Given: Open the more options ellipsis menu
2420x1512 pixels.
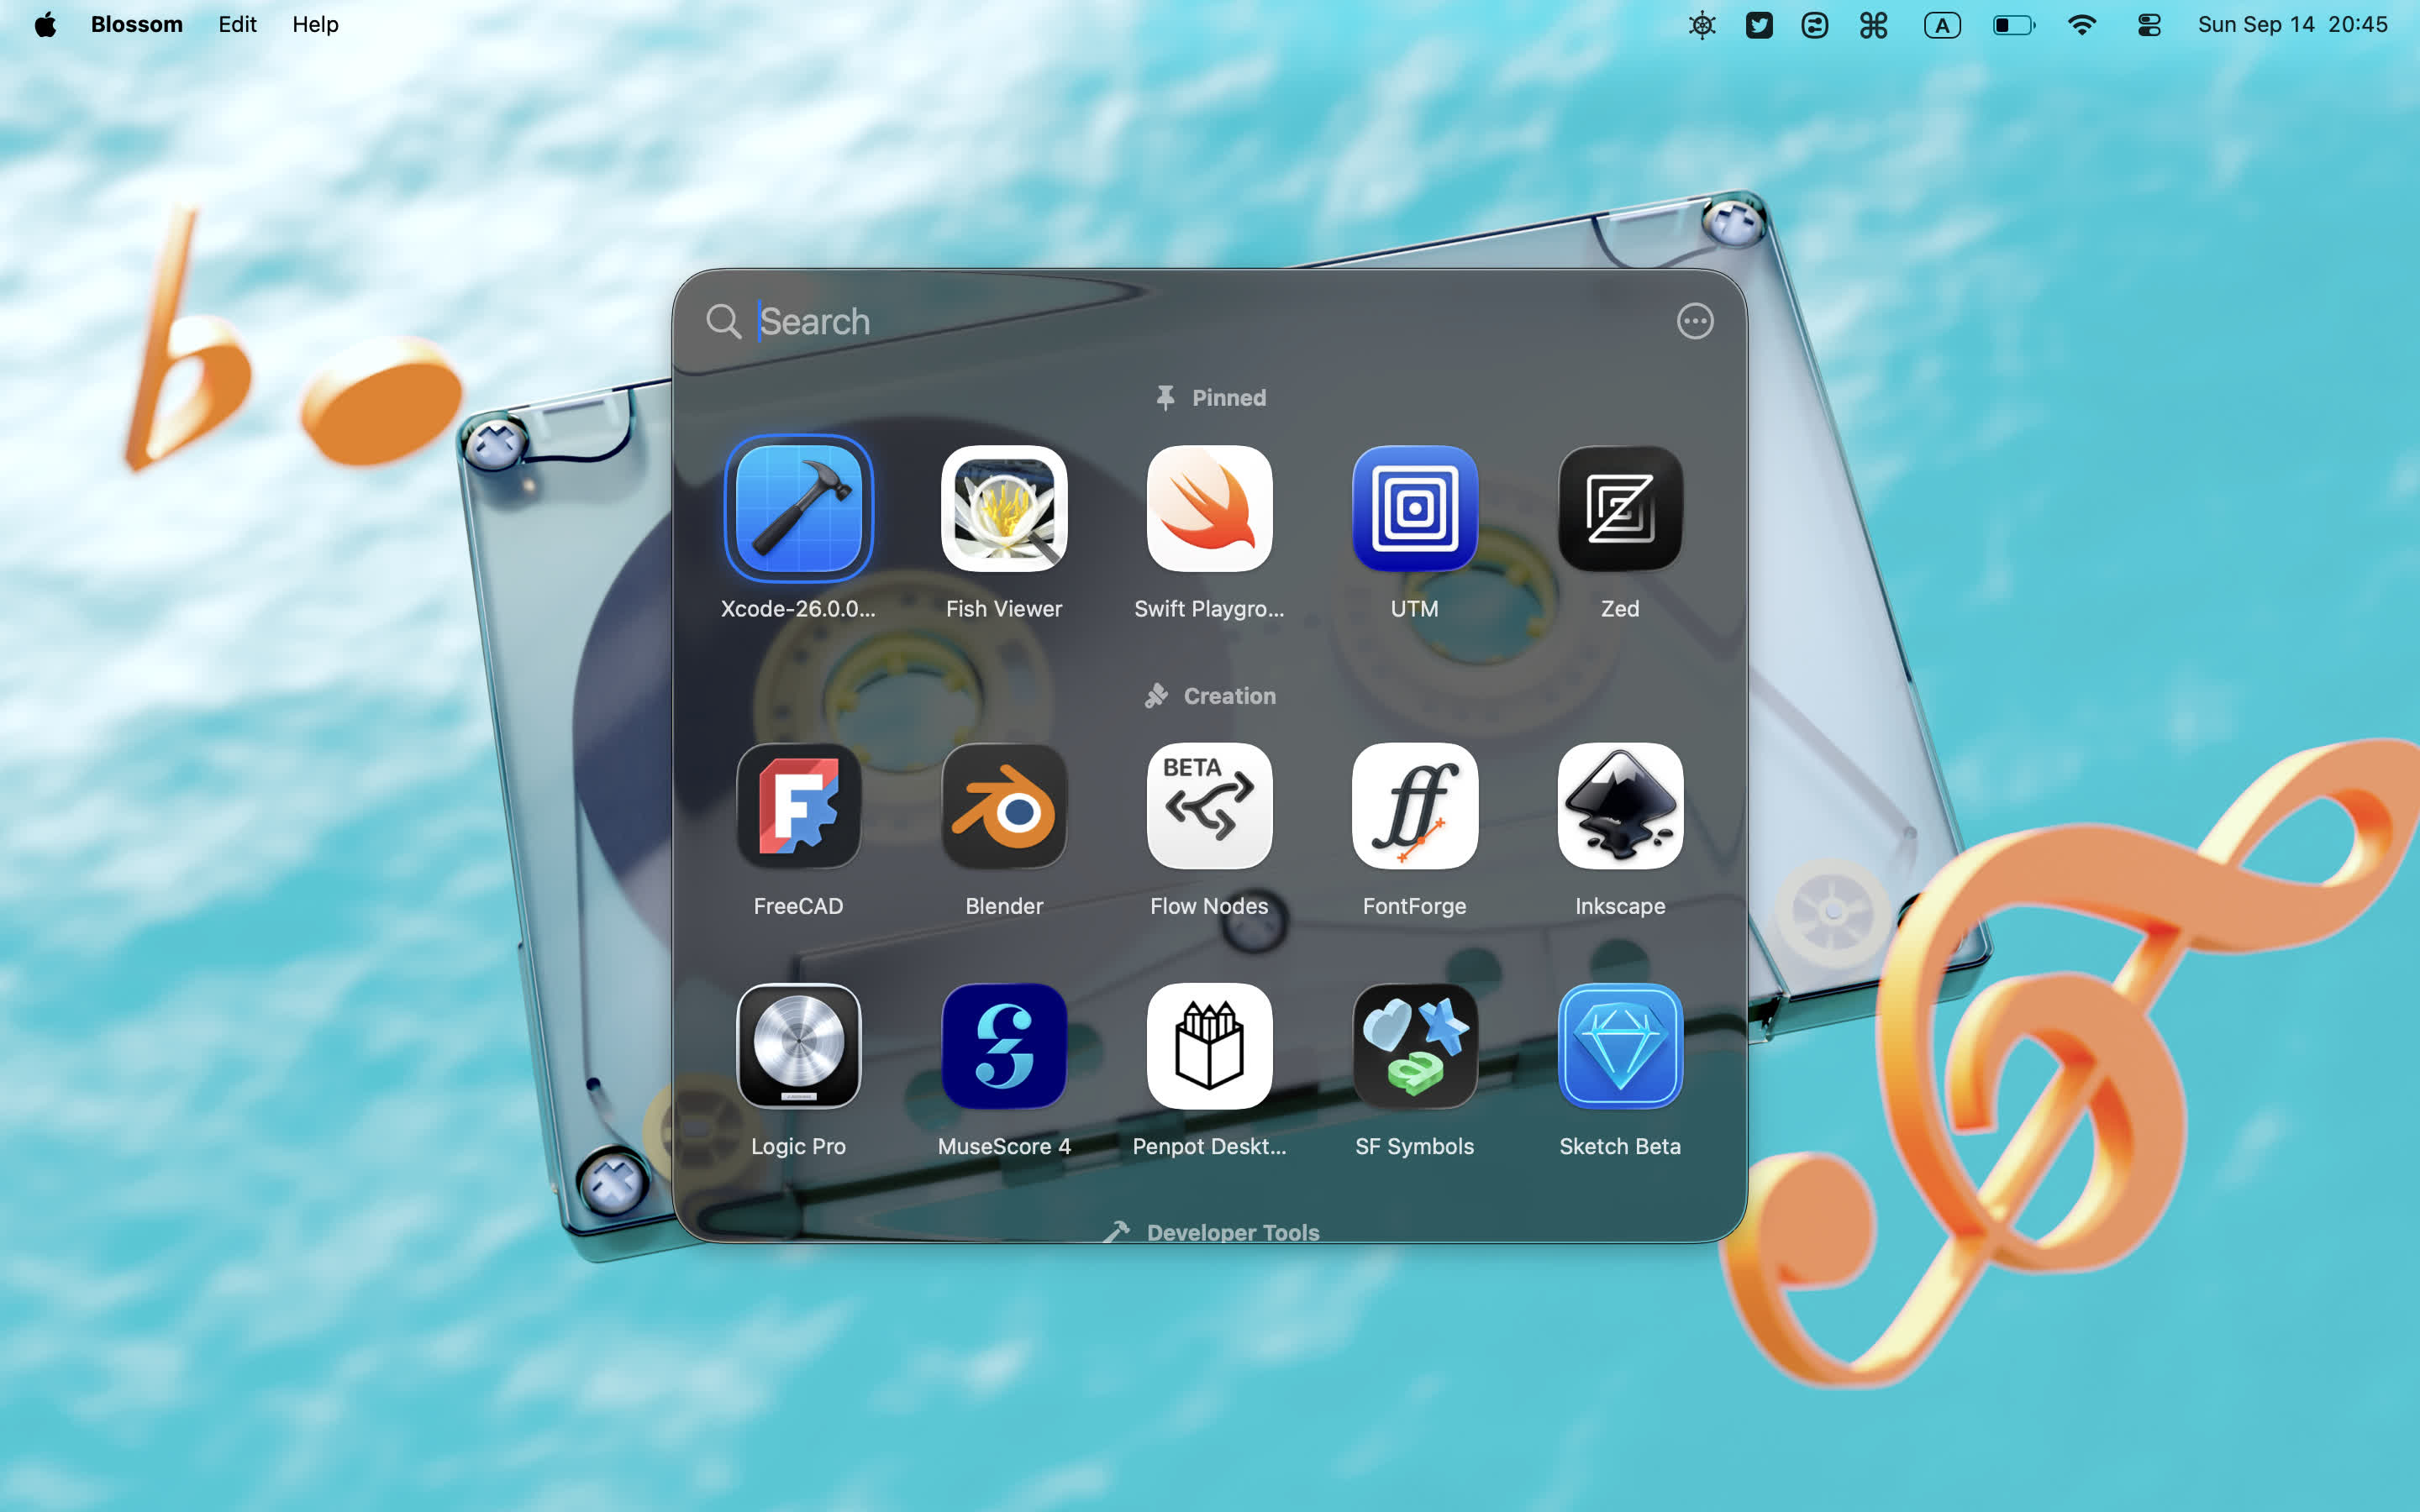Looking at the screenshot, I should [x=1695, y=321].
